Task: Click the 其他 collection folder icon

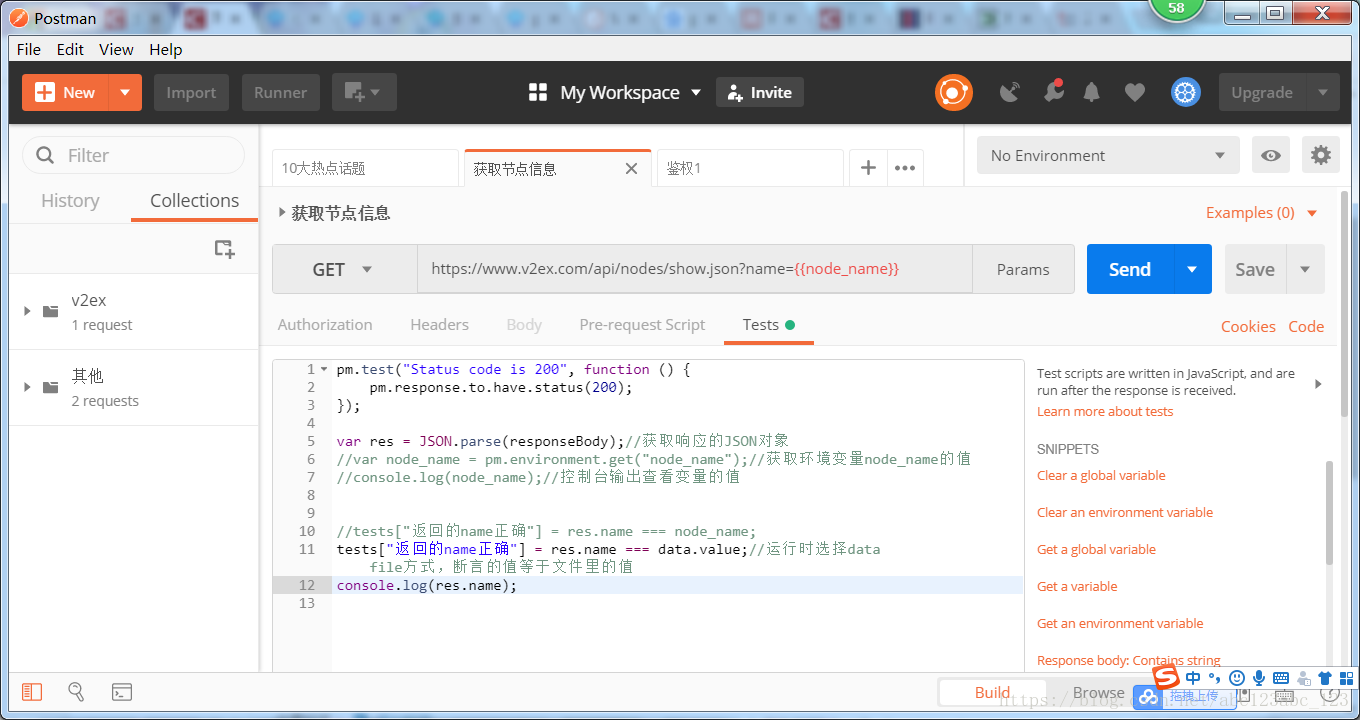Action: 51,387
